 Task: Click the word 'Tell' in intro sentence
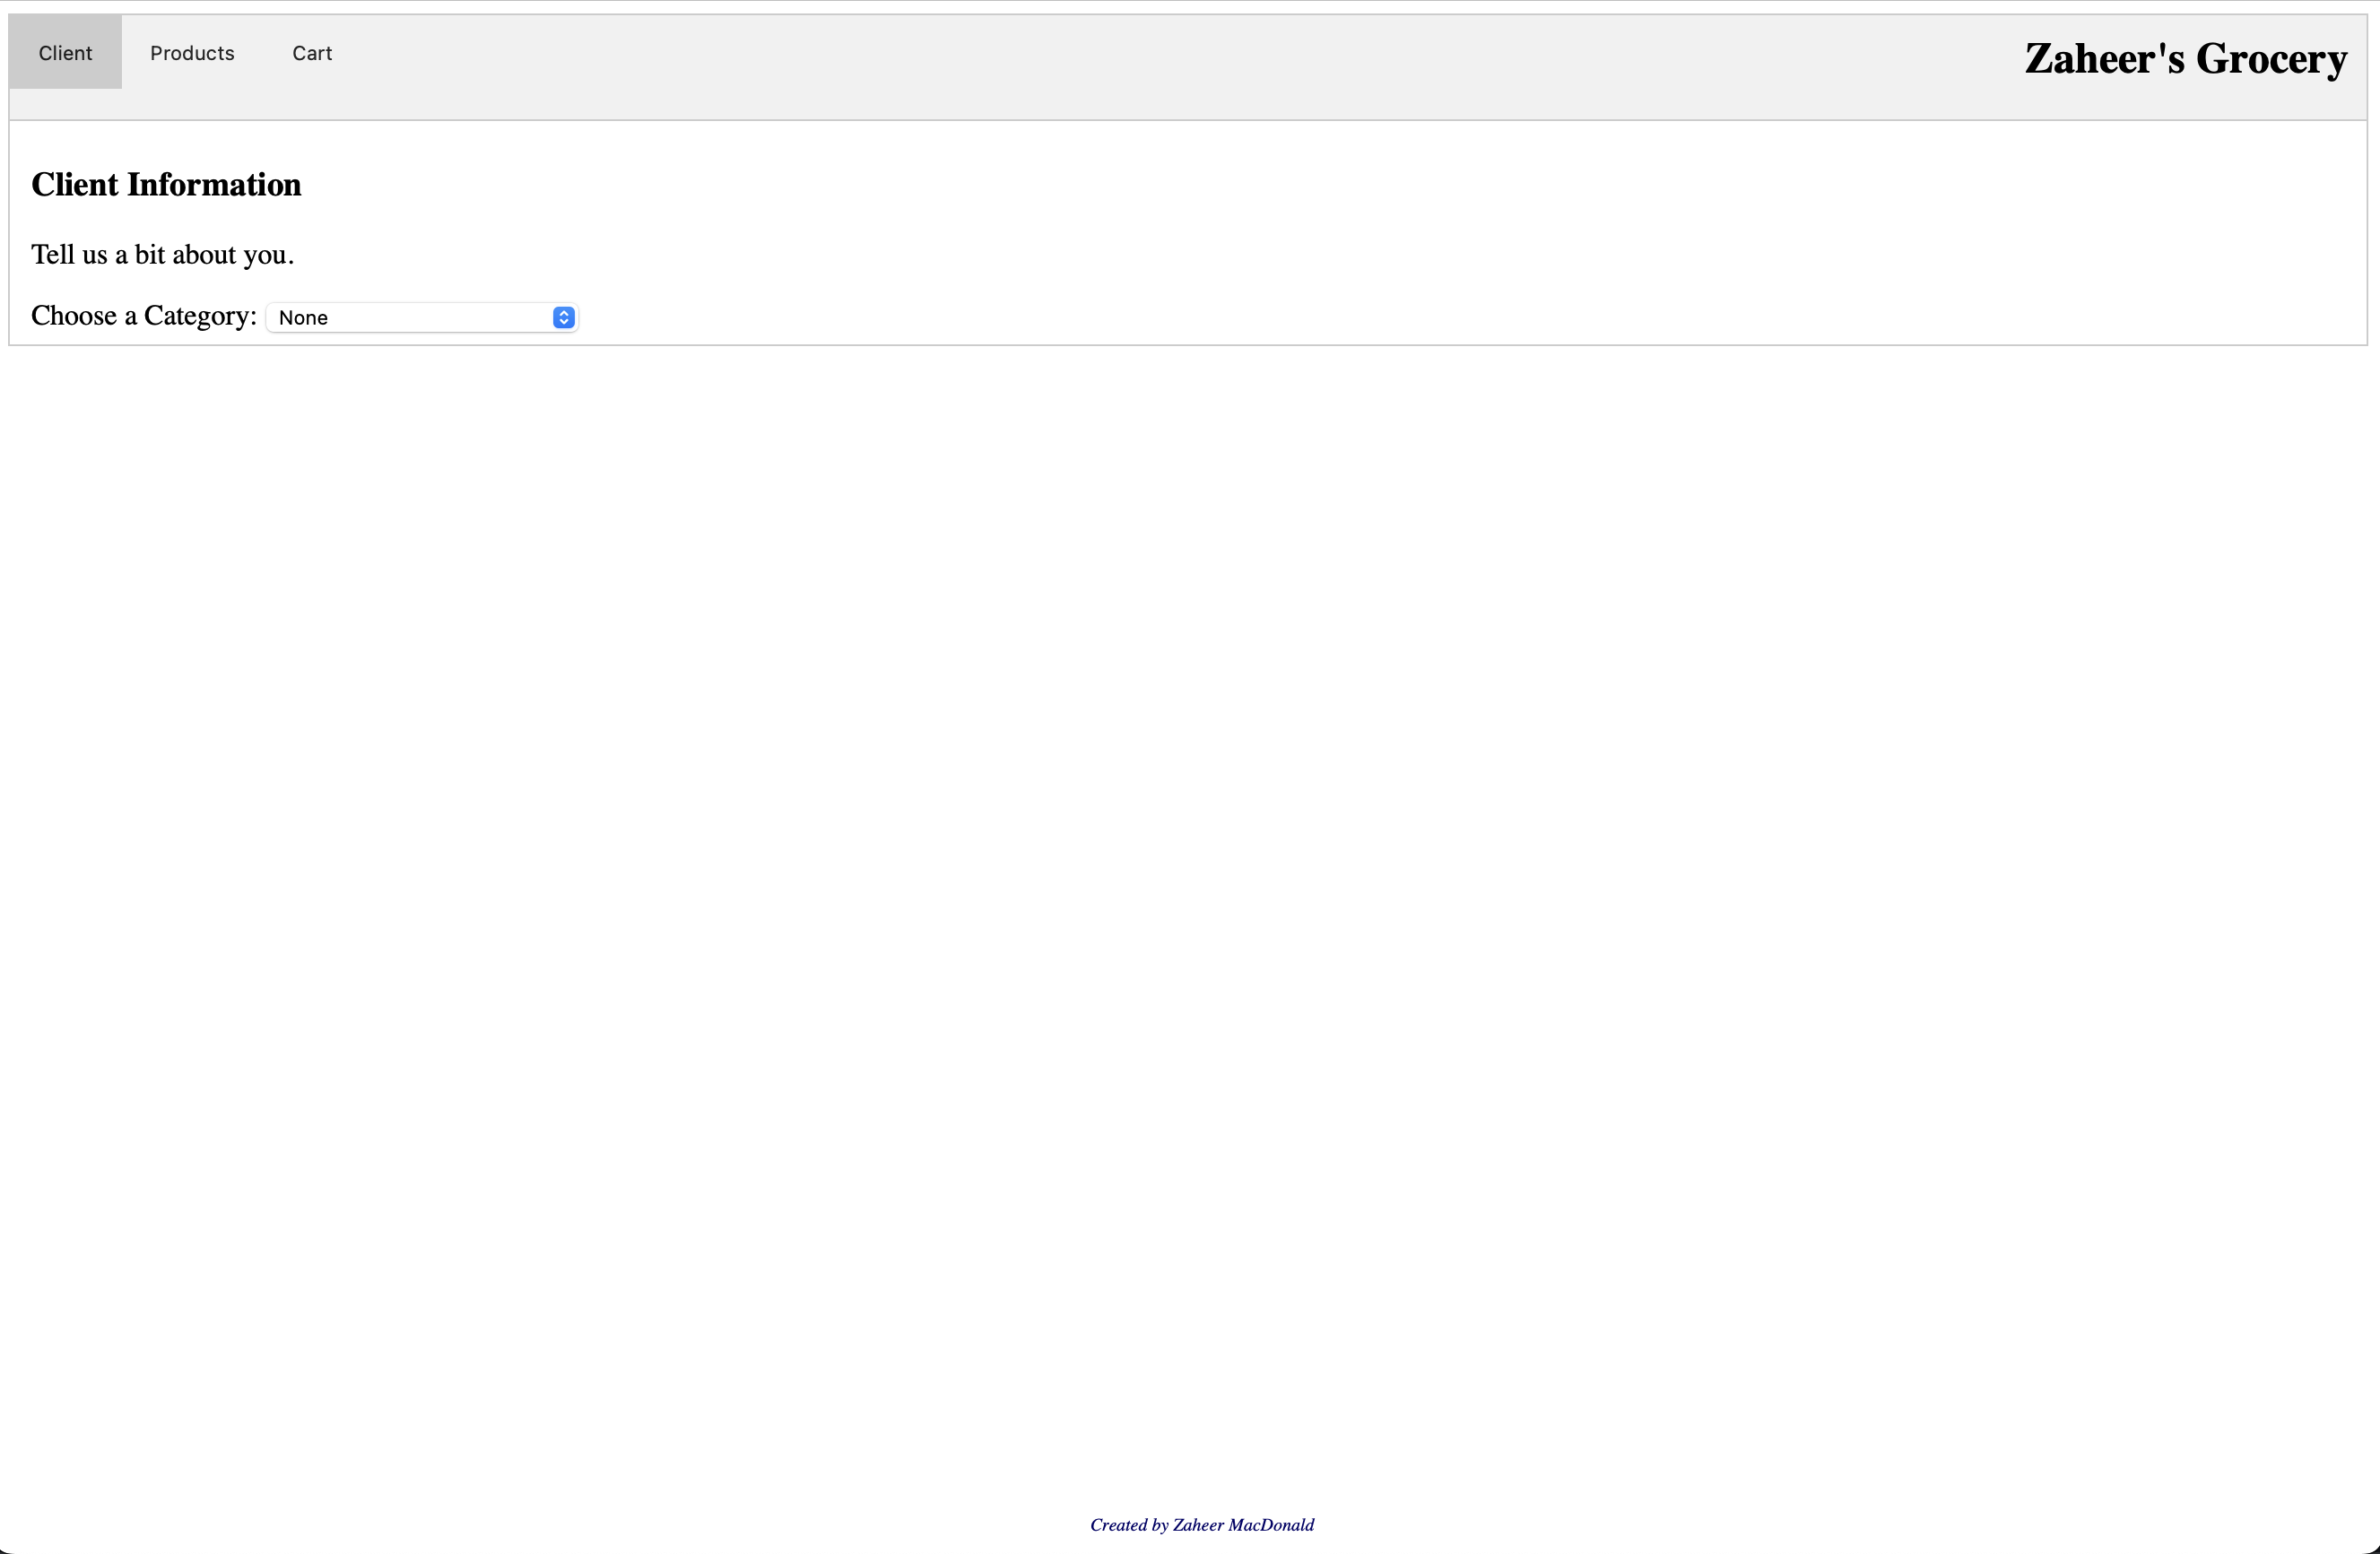[x=53, y=255]
